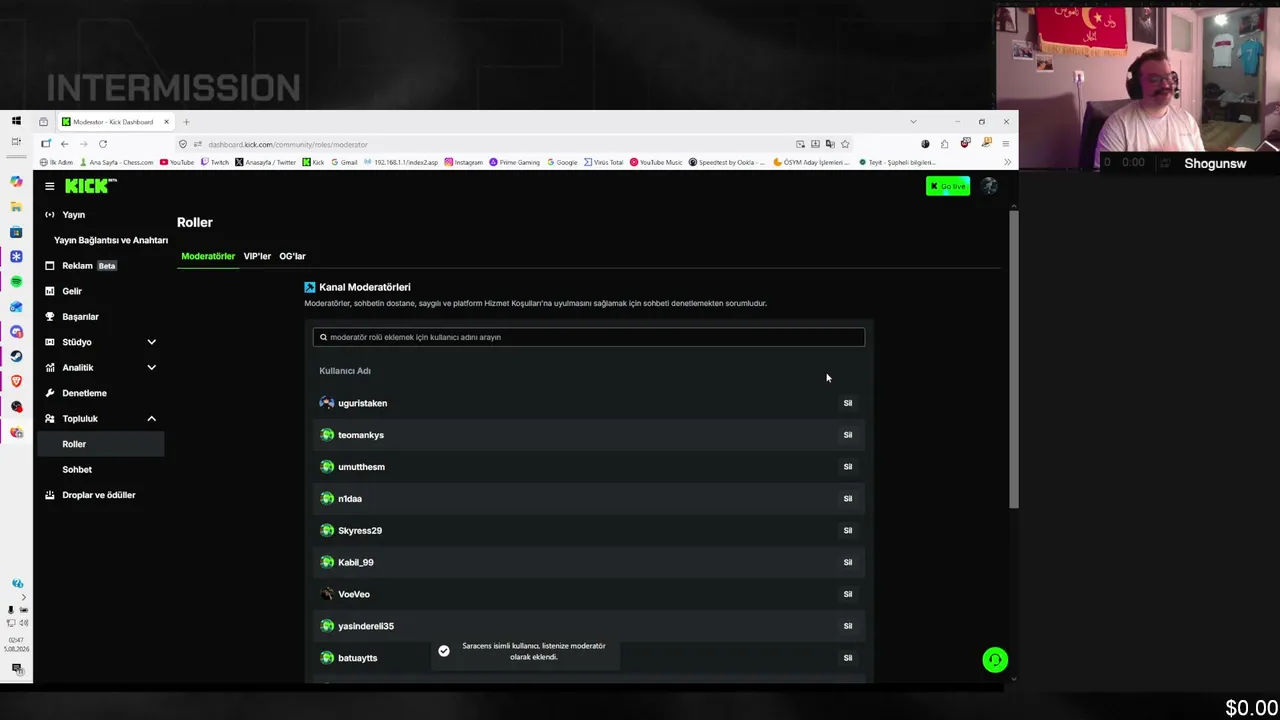Open Yayın Bağlantısı ve Anahtarı

point(111,240)
